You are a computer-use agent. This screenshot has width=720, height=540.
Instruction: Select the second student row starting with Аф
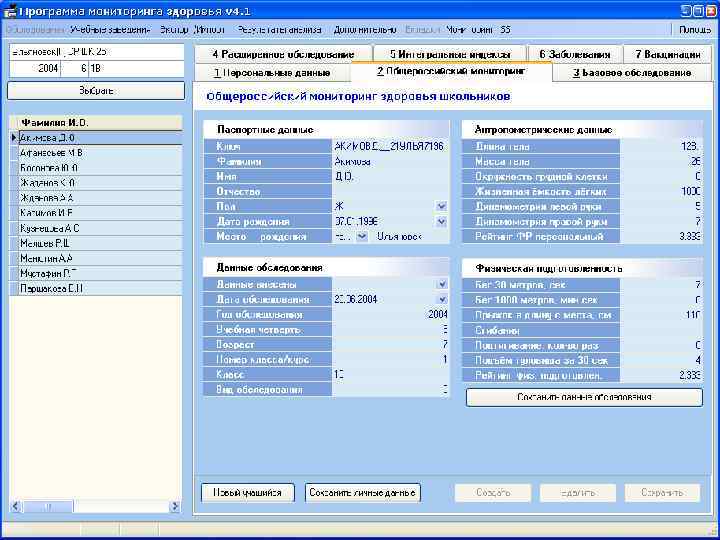[100, 153]
